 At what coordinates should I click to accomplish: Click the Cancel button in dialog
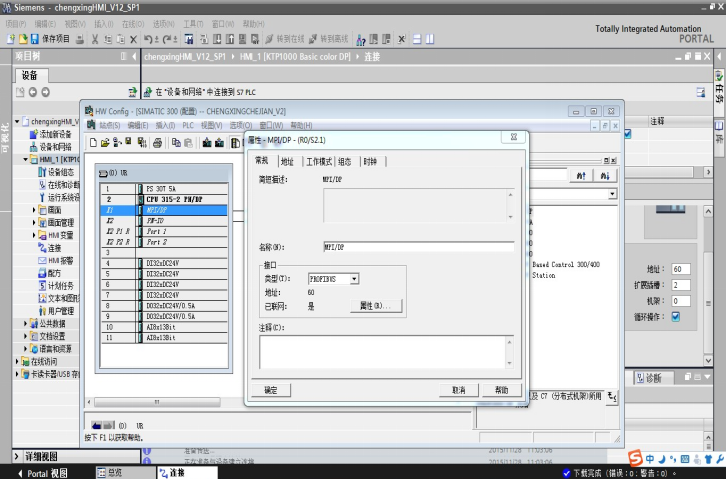[458, 390]
